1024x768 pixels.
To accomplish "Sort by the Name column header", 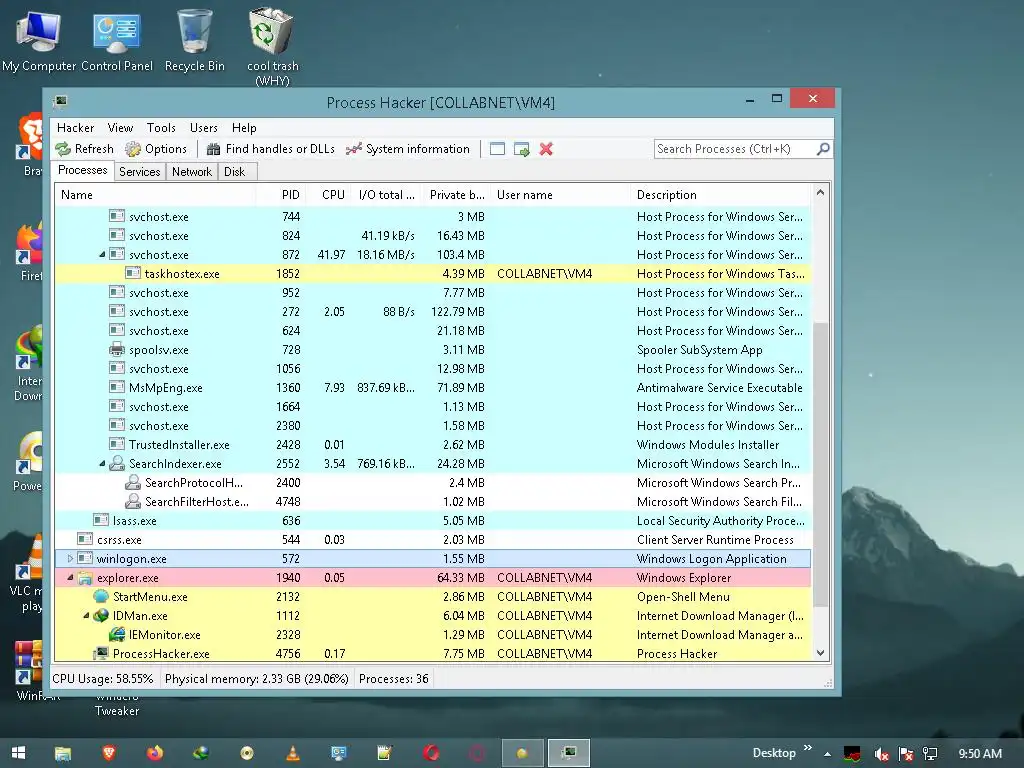I will (x=155, y=195).
